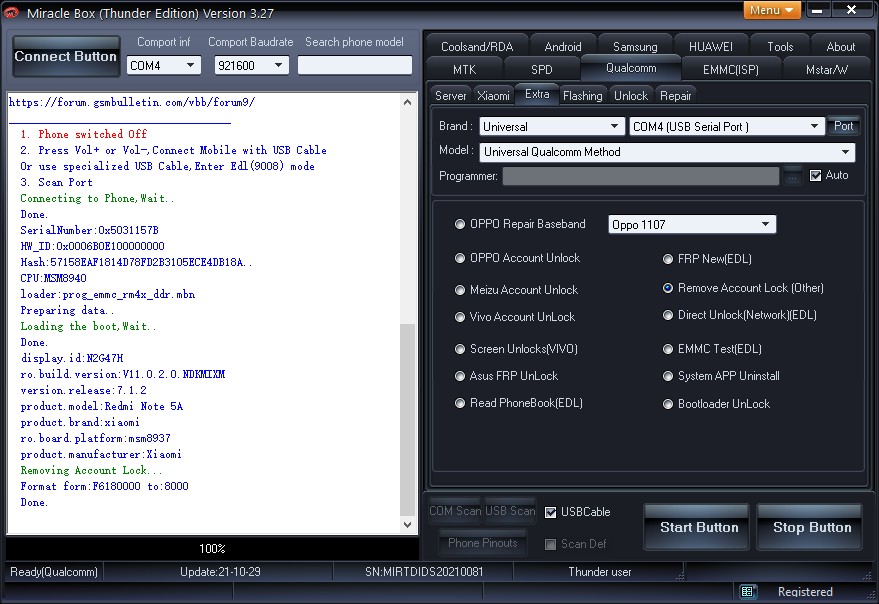879x604 pixels.
Task: Select Remove Account Lock (Other) option
Action: [743, 288]
